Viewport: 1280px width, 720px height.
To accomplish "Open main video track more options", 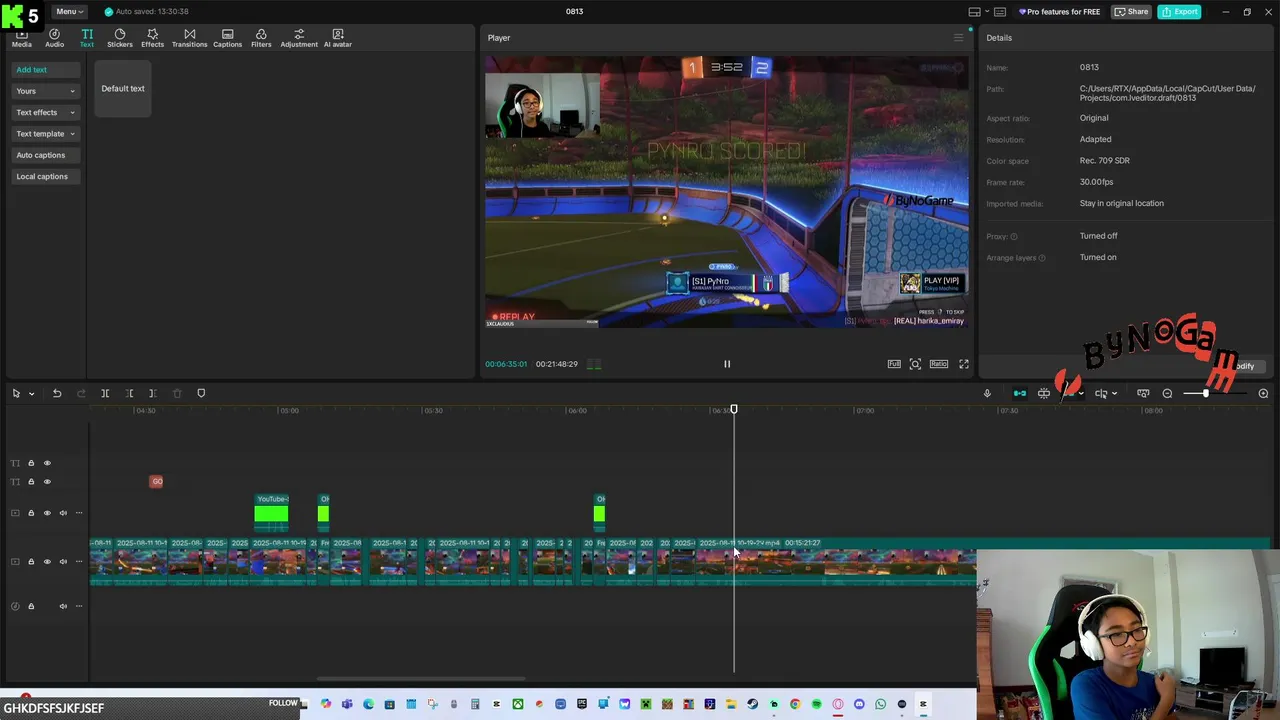I will click(x=79, y=562).
